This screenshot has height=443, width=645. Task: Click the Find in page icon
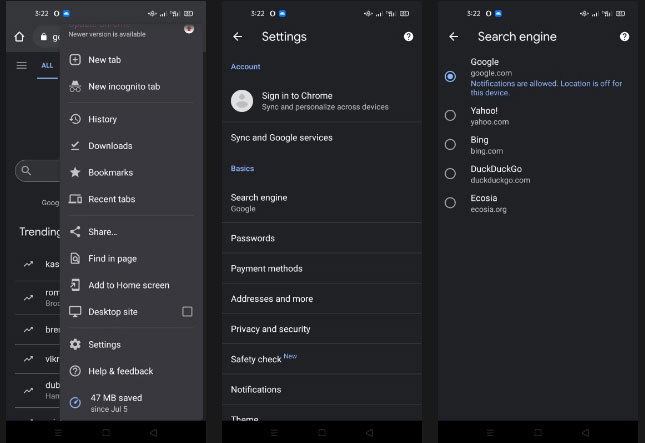point(75,258)
